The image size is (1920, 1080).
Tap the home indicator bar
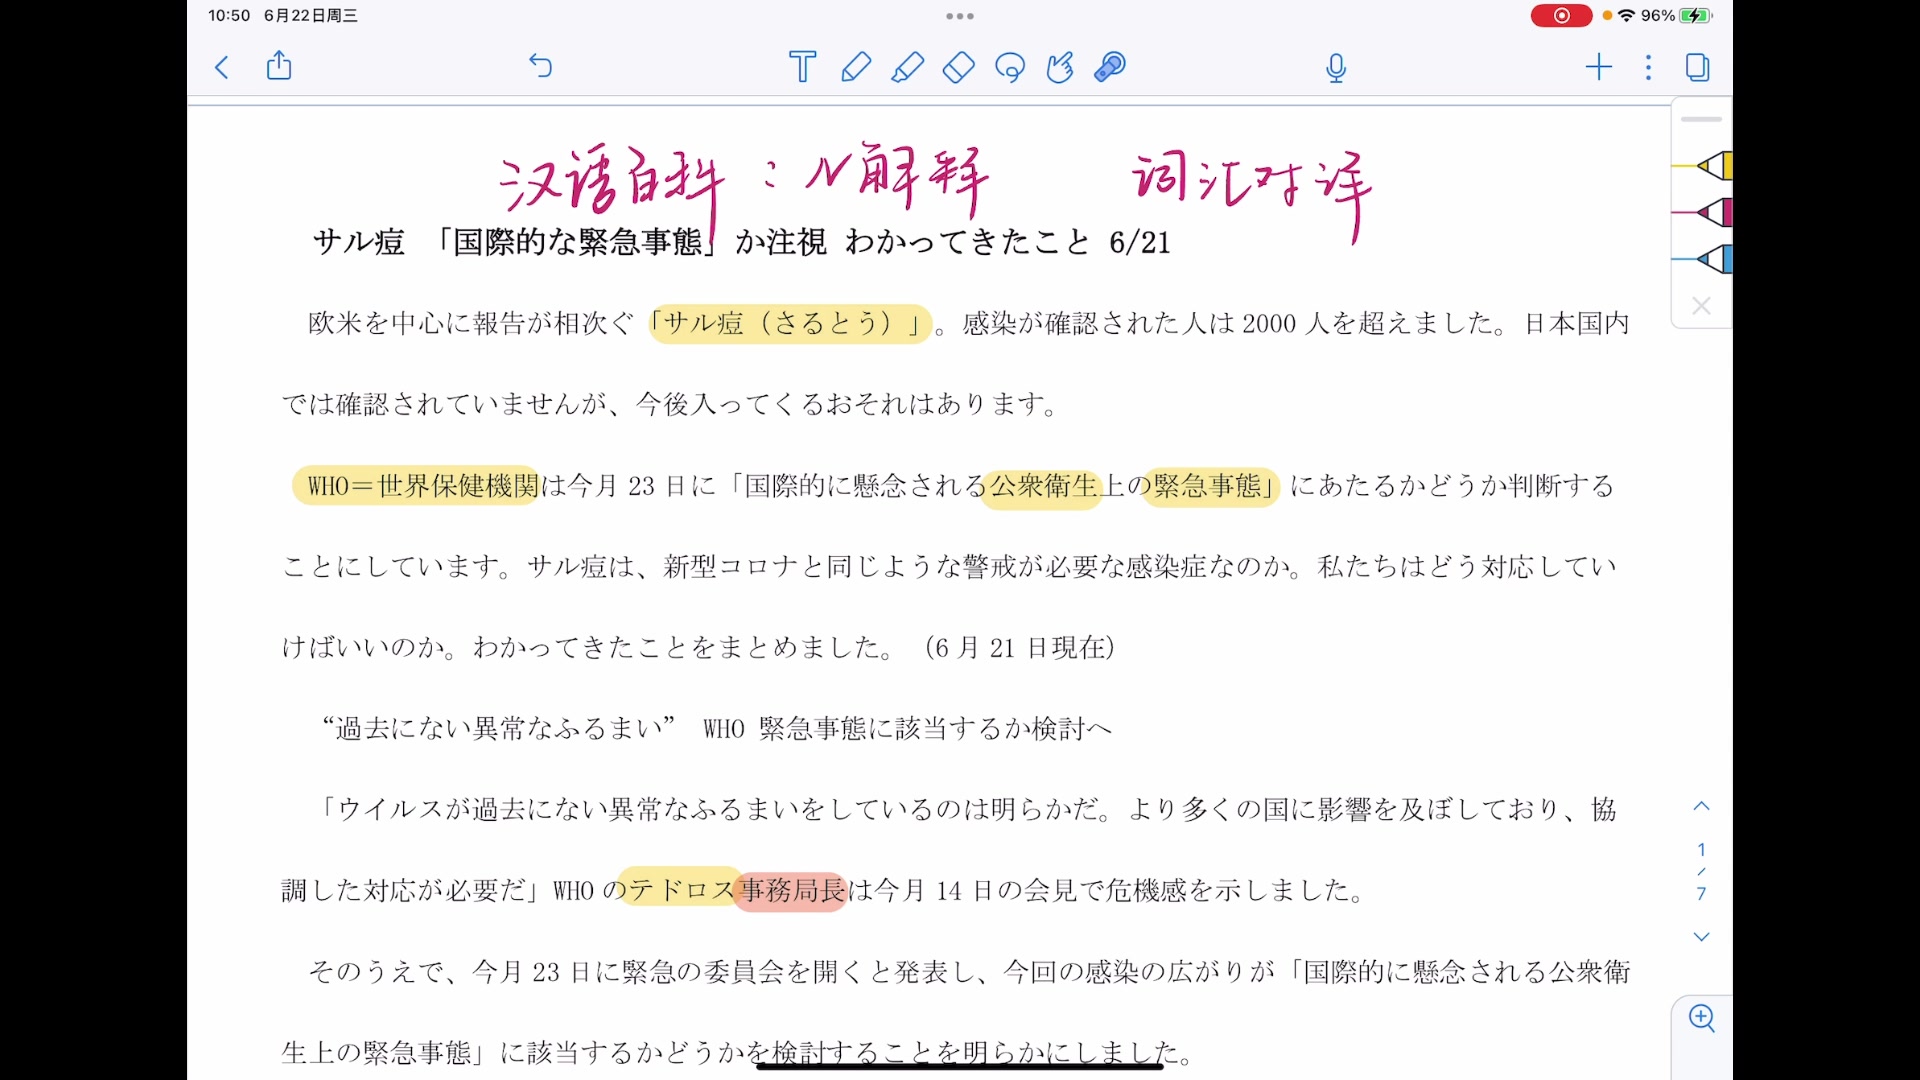tap(960, 1066)
